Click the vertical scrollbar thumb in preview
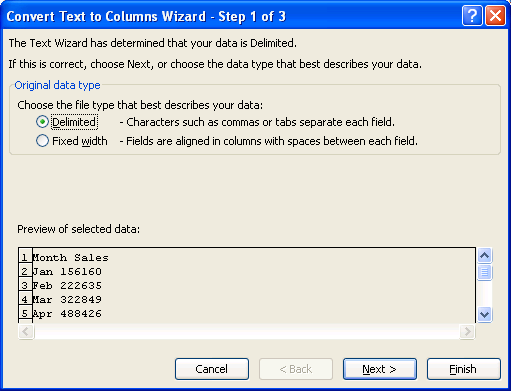This screenshot has height=391, width=511. pyautogui.click(x=484, y=272)
